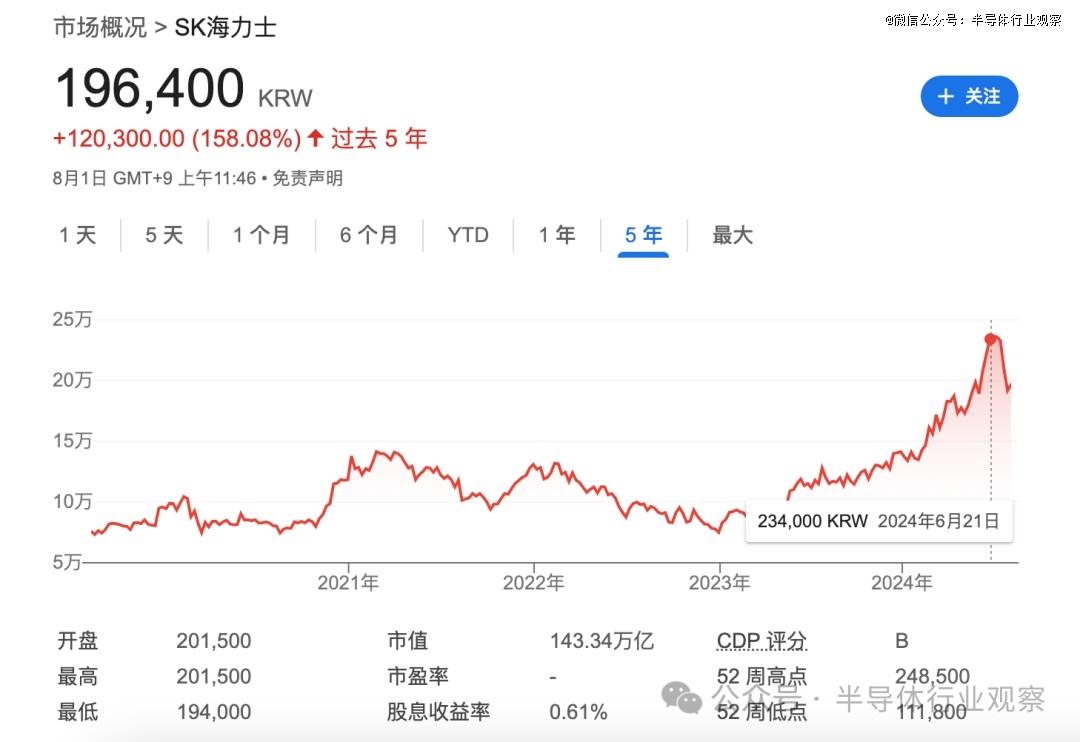
Task: Select the 6 个月 range tab
Action: coord(368,235)
